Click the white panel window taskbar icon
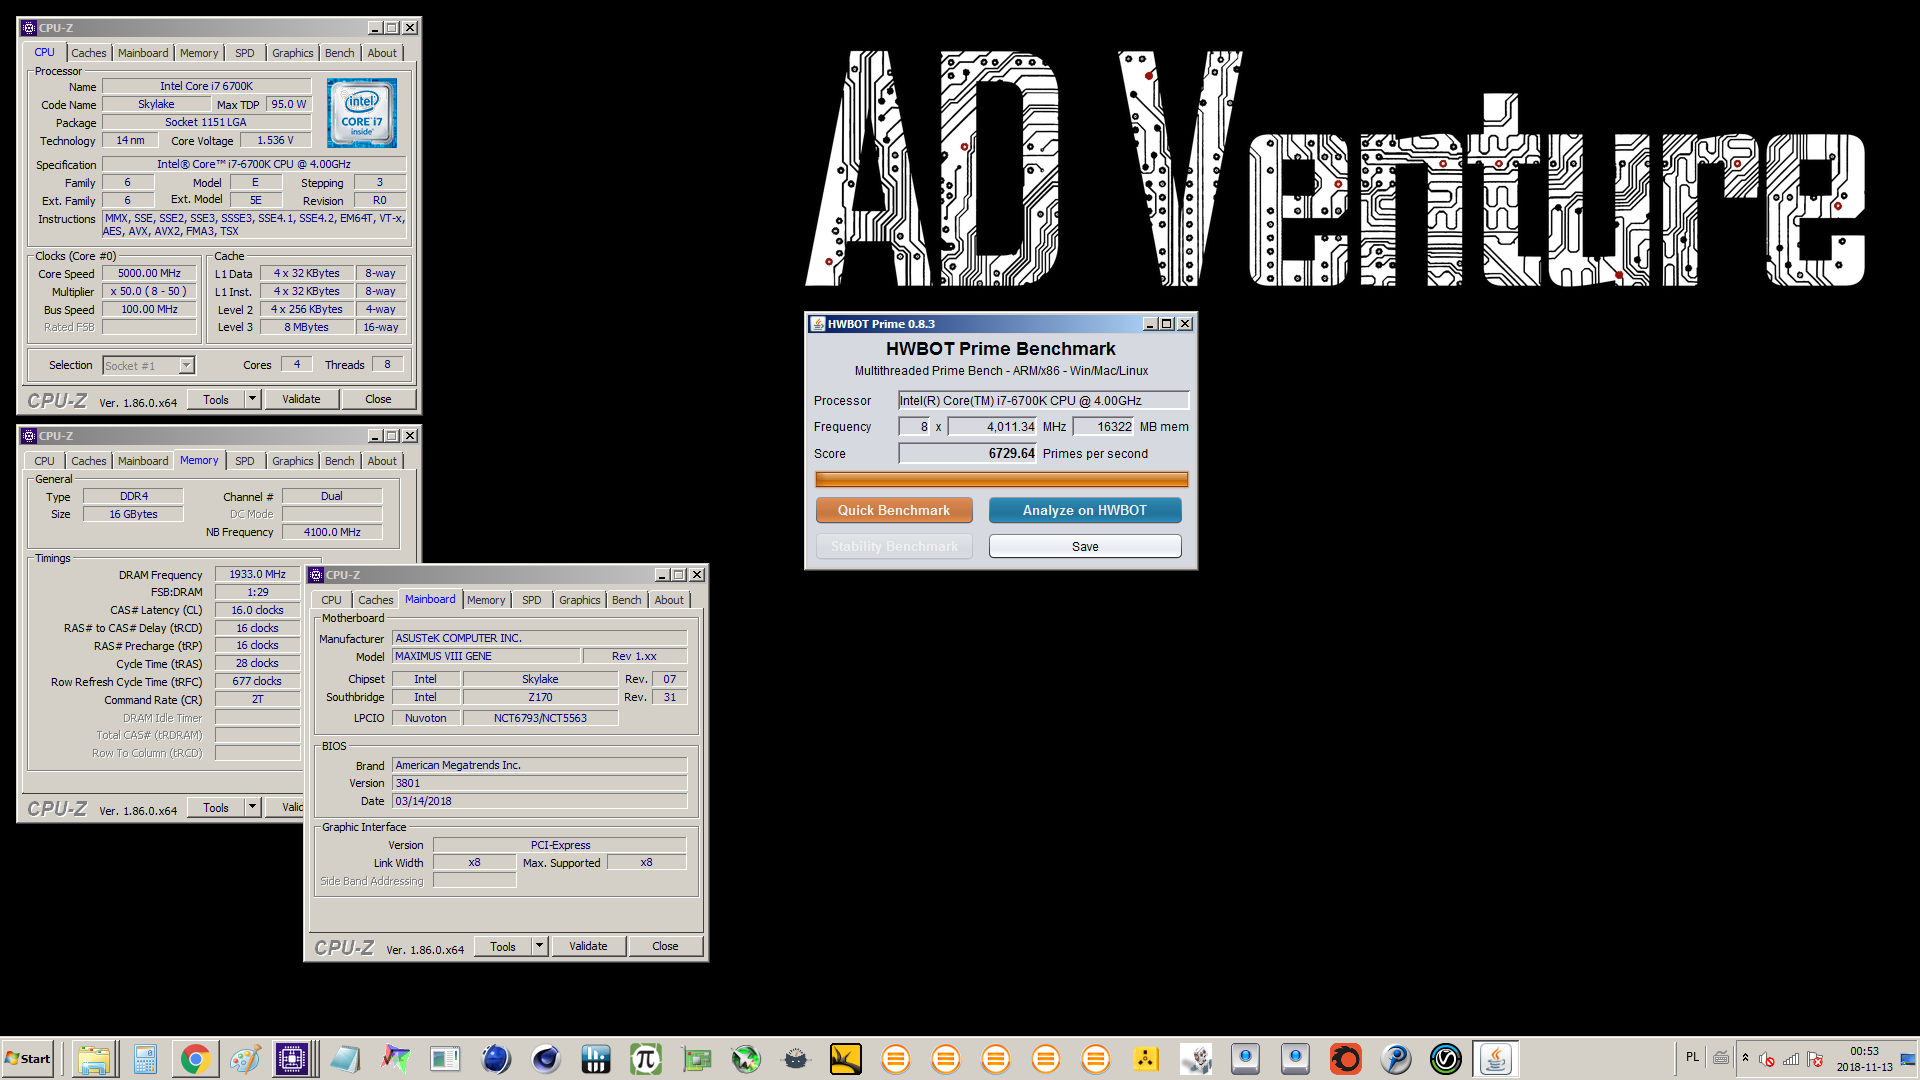Screen dimensions: 1920x1080 click(x=445, y=1059)
